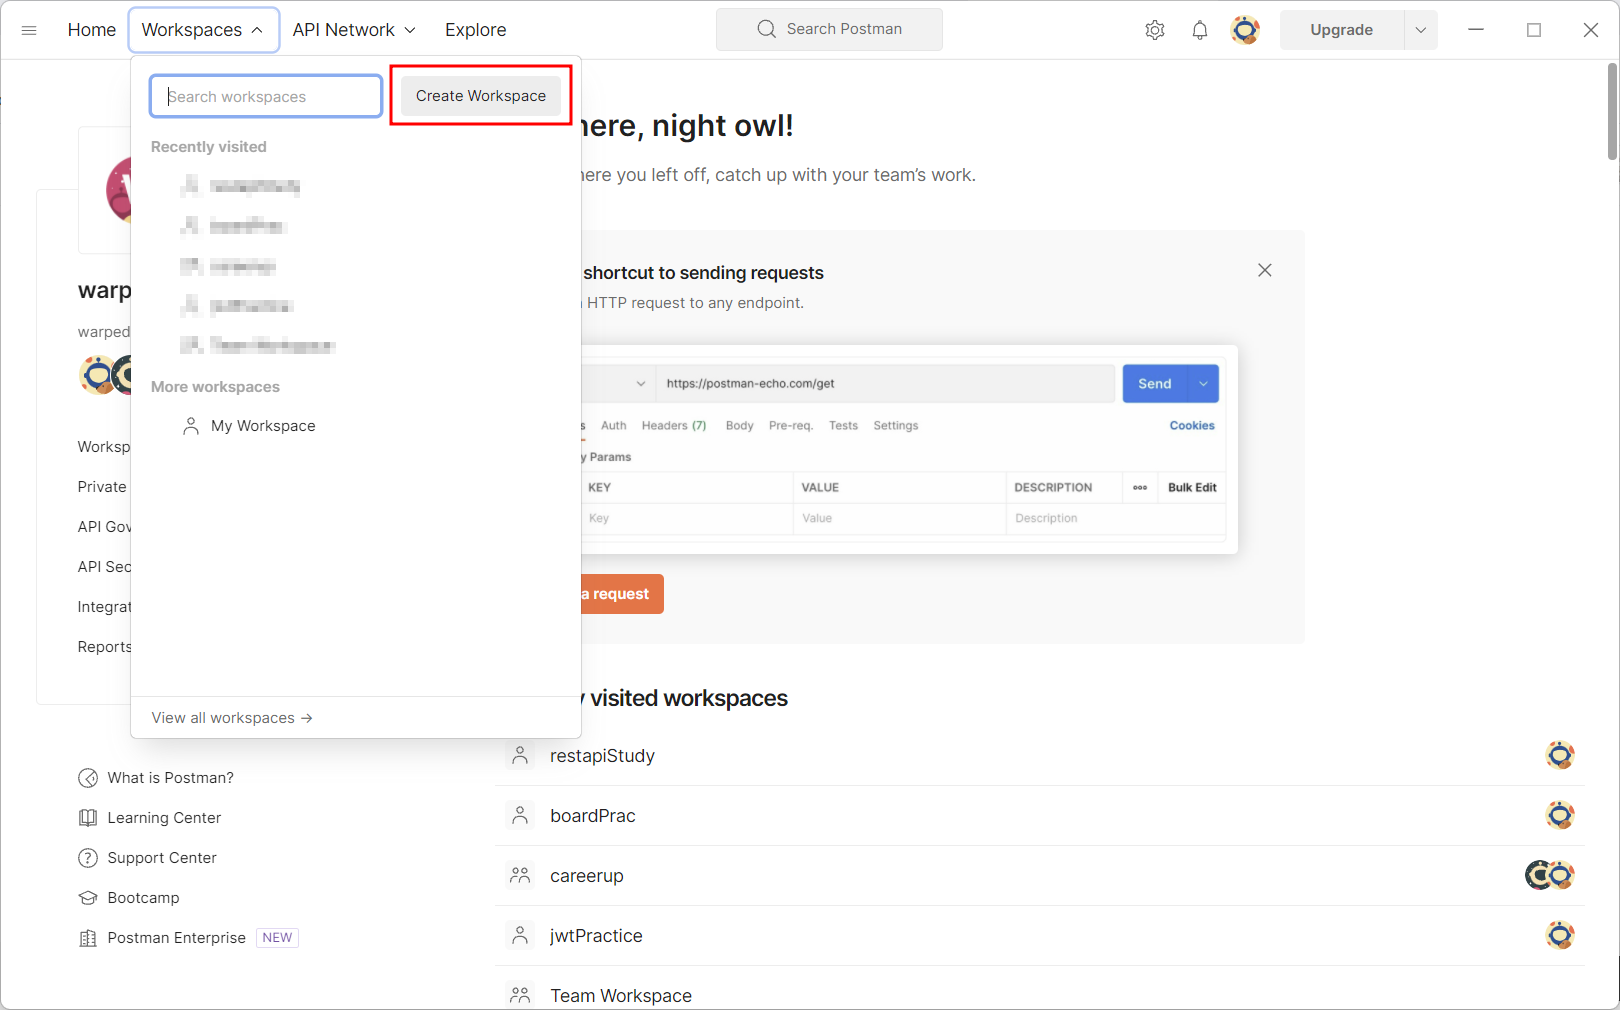The width and height of the screenshot is (1620, 1010).
Task: Click the Upgrade button
Action: point(1342,30)
